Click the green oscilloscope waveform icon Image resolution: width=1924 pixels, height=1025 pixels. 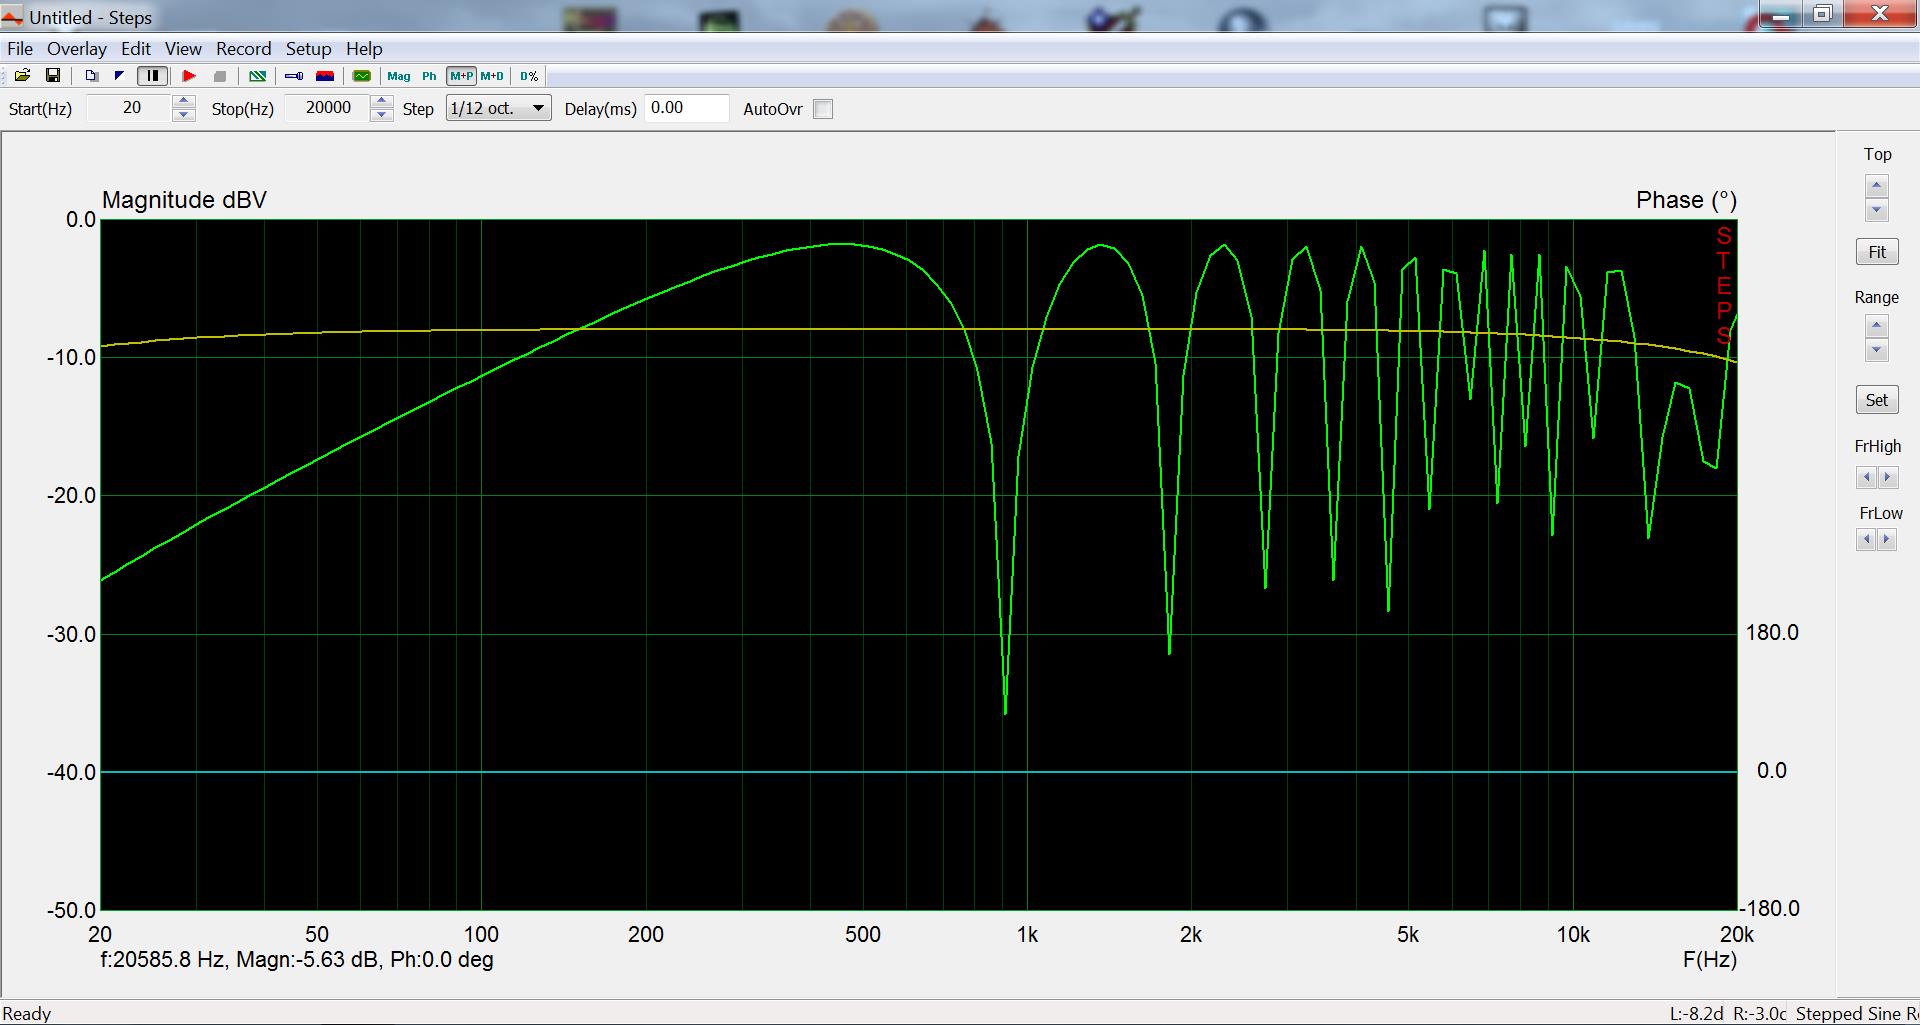(362, 76)
